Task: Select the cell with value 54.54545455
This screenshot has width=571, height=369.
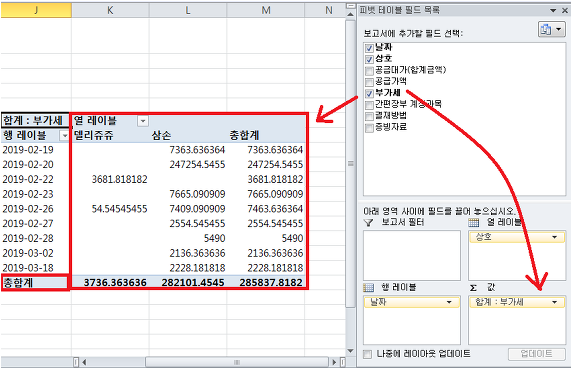Action: tap(110, 209)
